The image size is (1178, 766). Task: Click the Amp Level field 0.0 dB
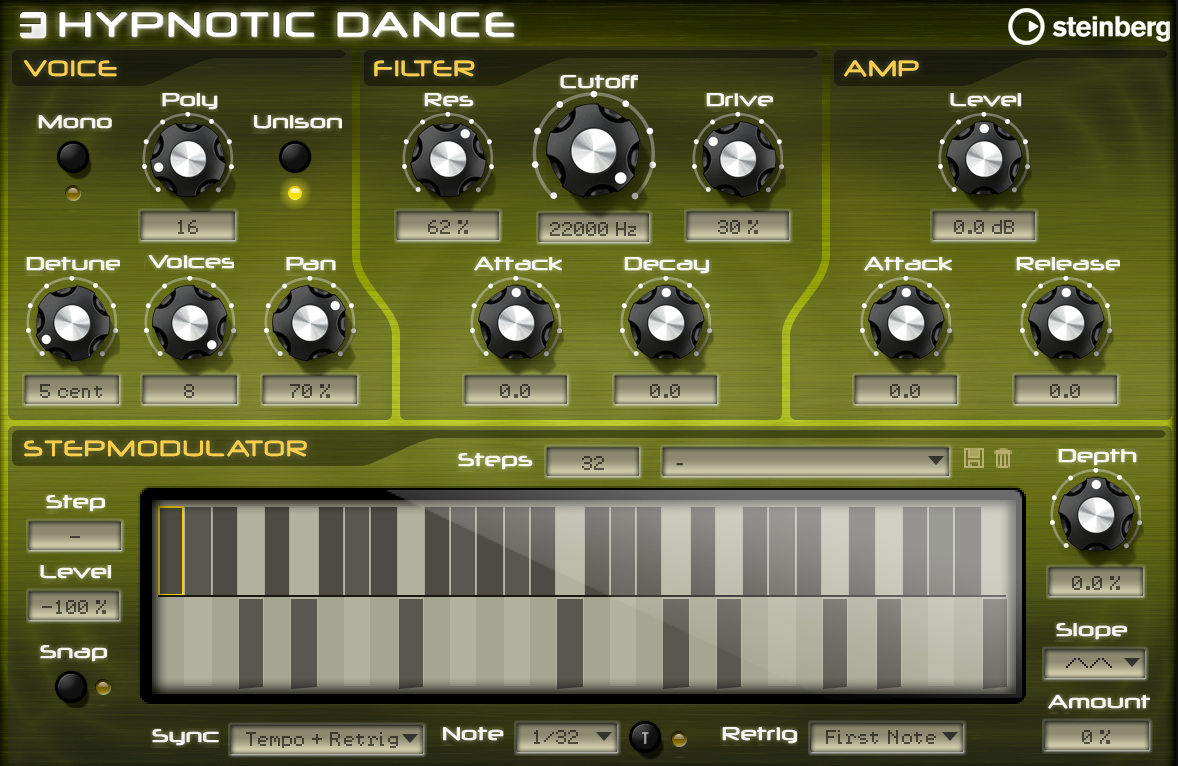coord(984,226)
